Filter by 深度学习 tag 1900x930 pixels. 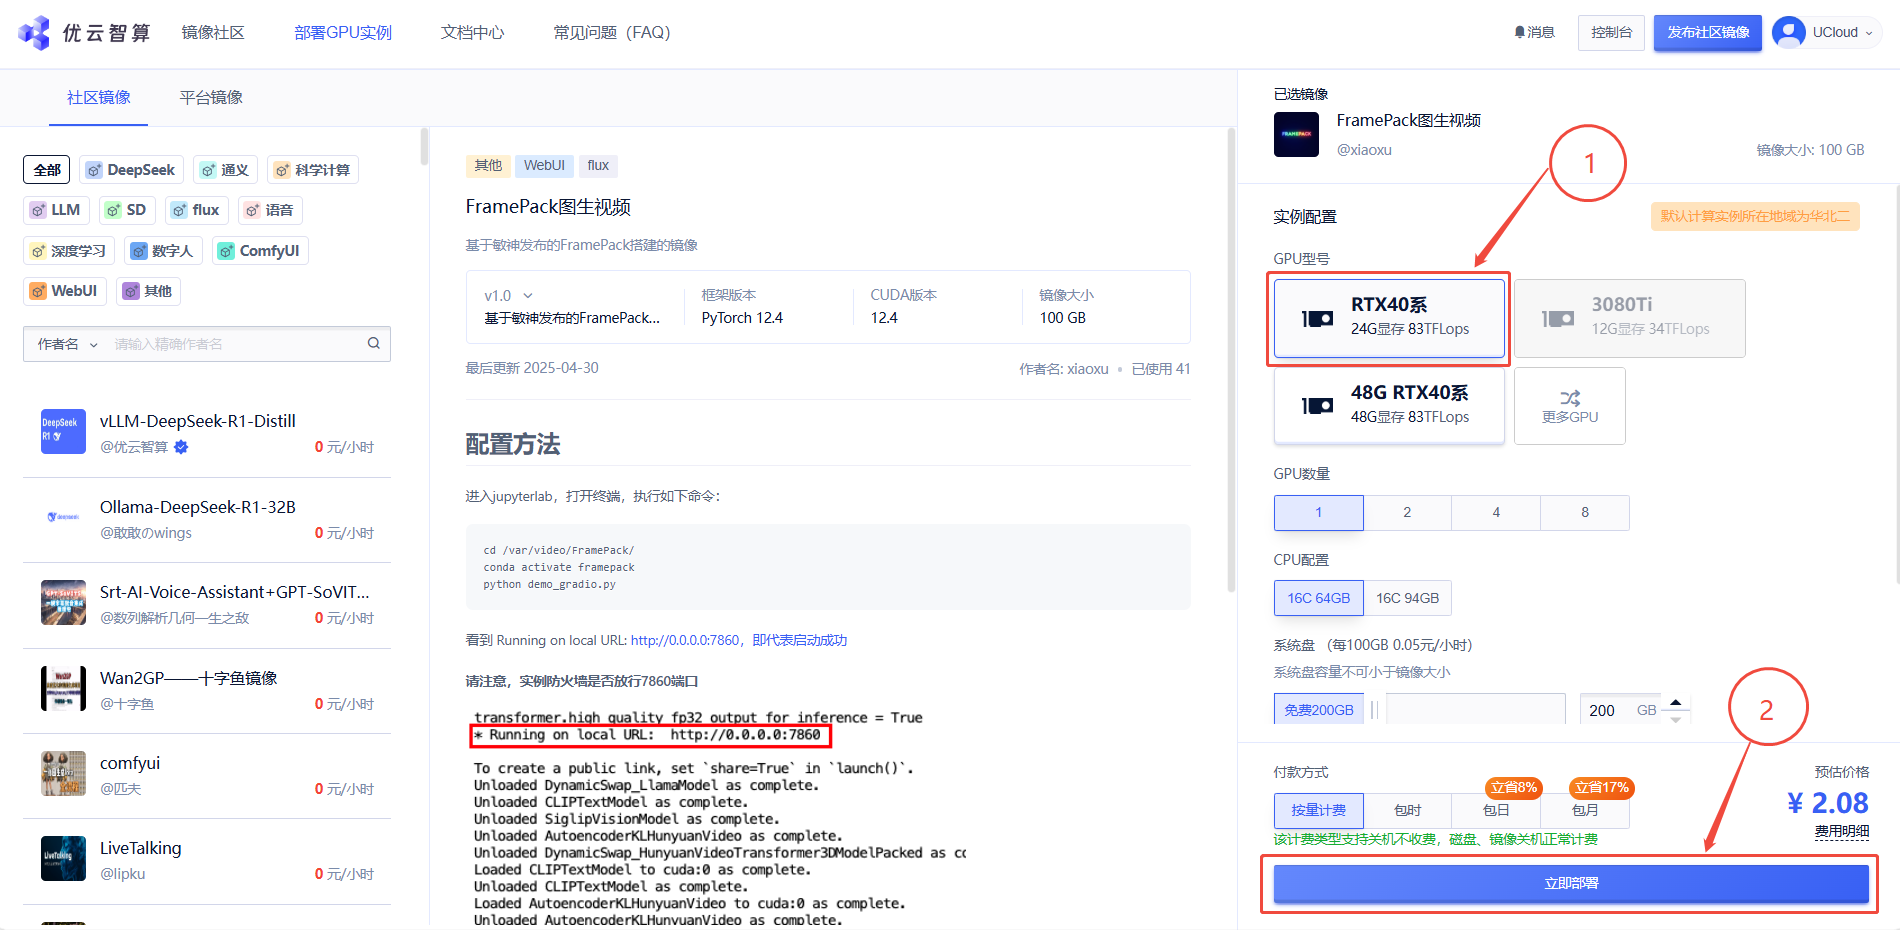[x=69, y=251]
